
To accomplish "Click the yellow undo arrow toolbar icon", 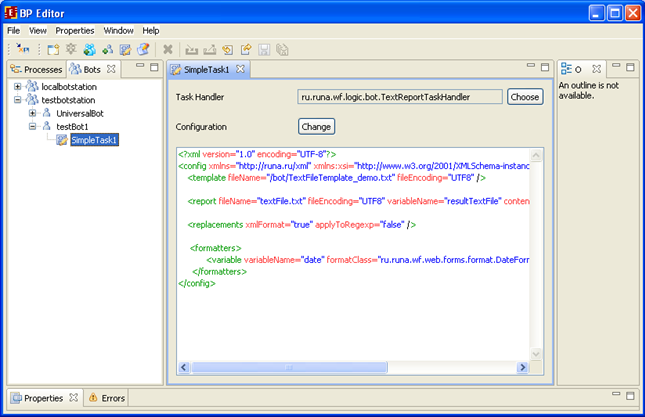I will click(228, 49).
